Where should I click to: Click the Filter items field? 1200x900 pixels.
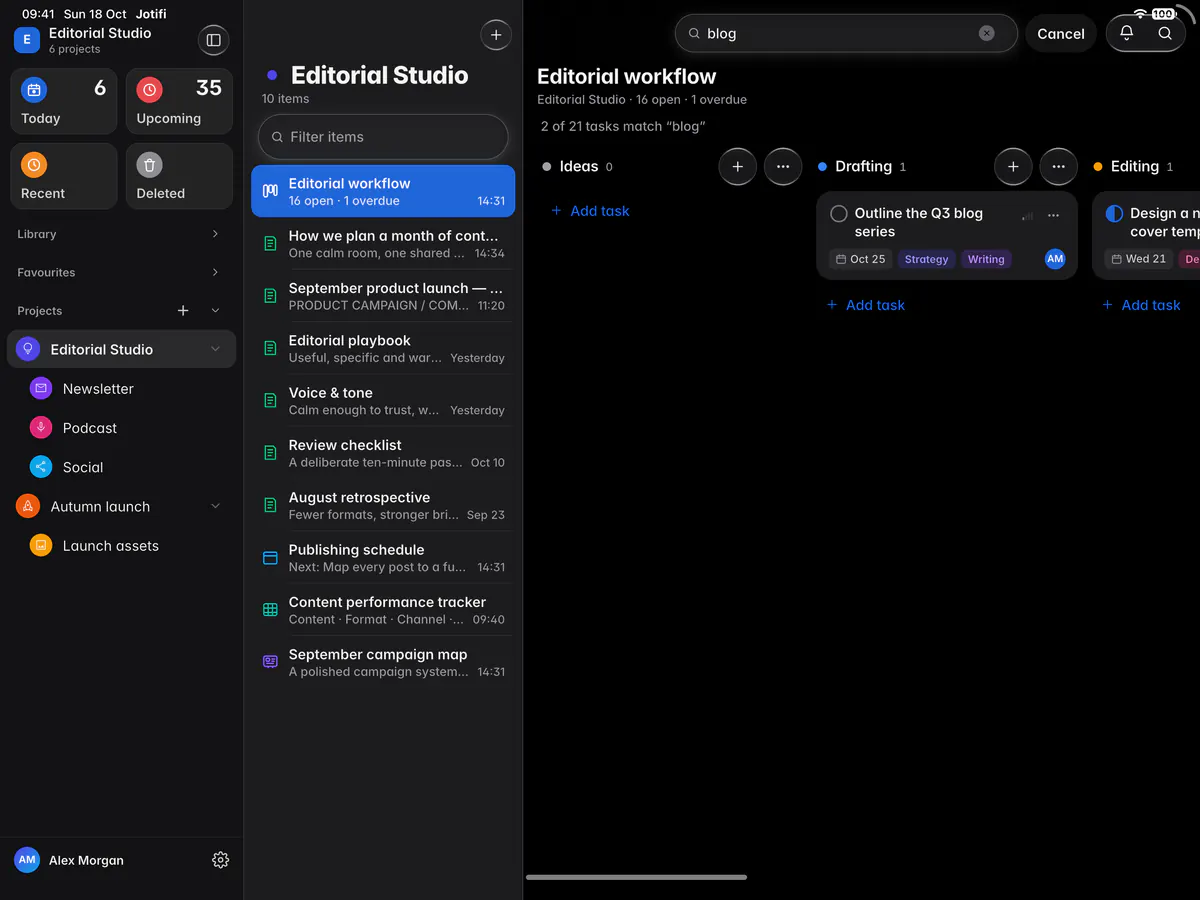[x=383, y=137]
